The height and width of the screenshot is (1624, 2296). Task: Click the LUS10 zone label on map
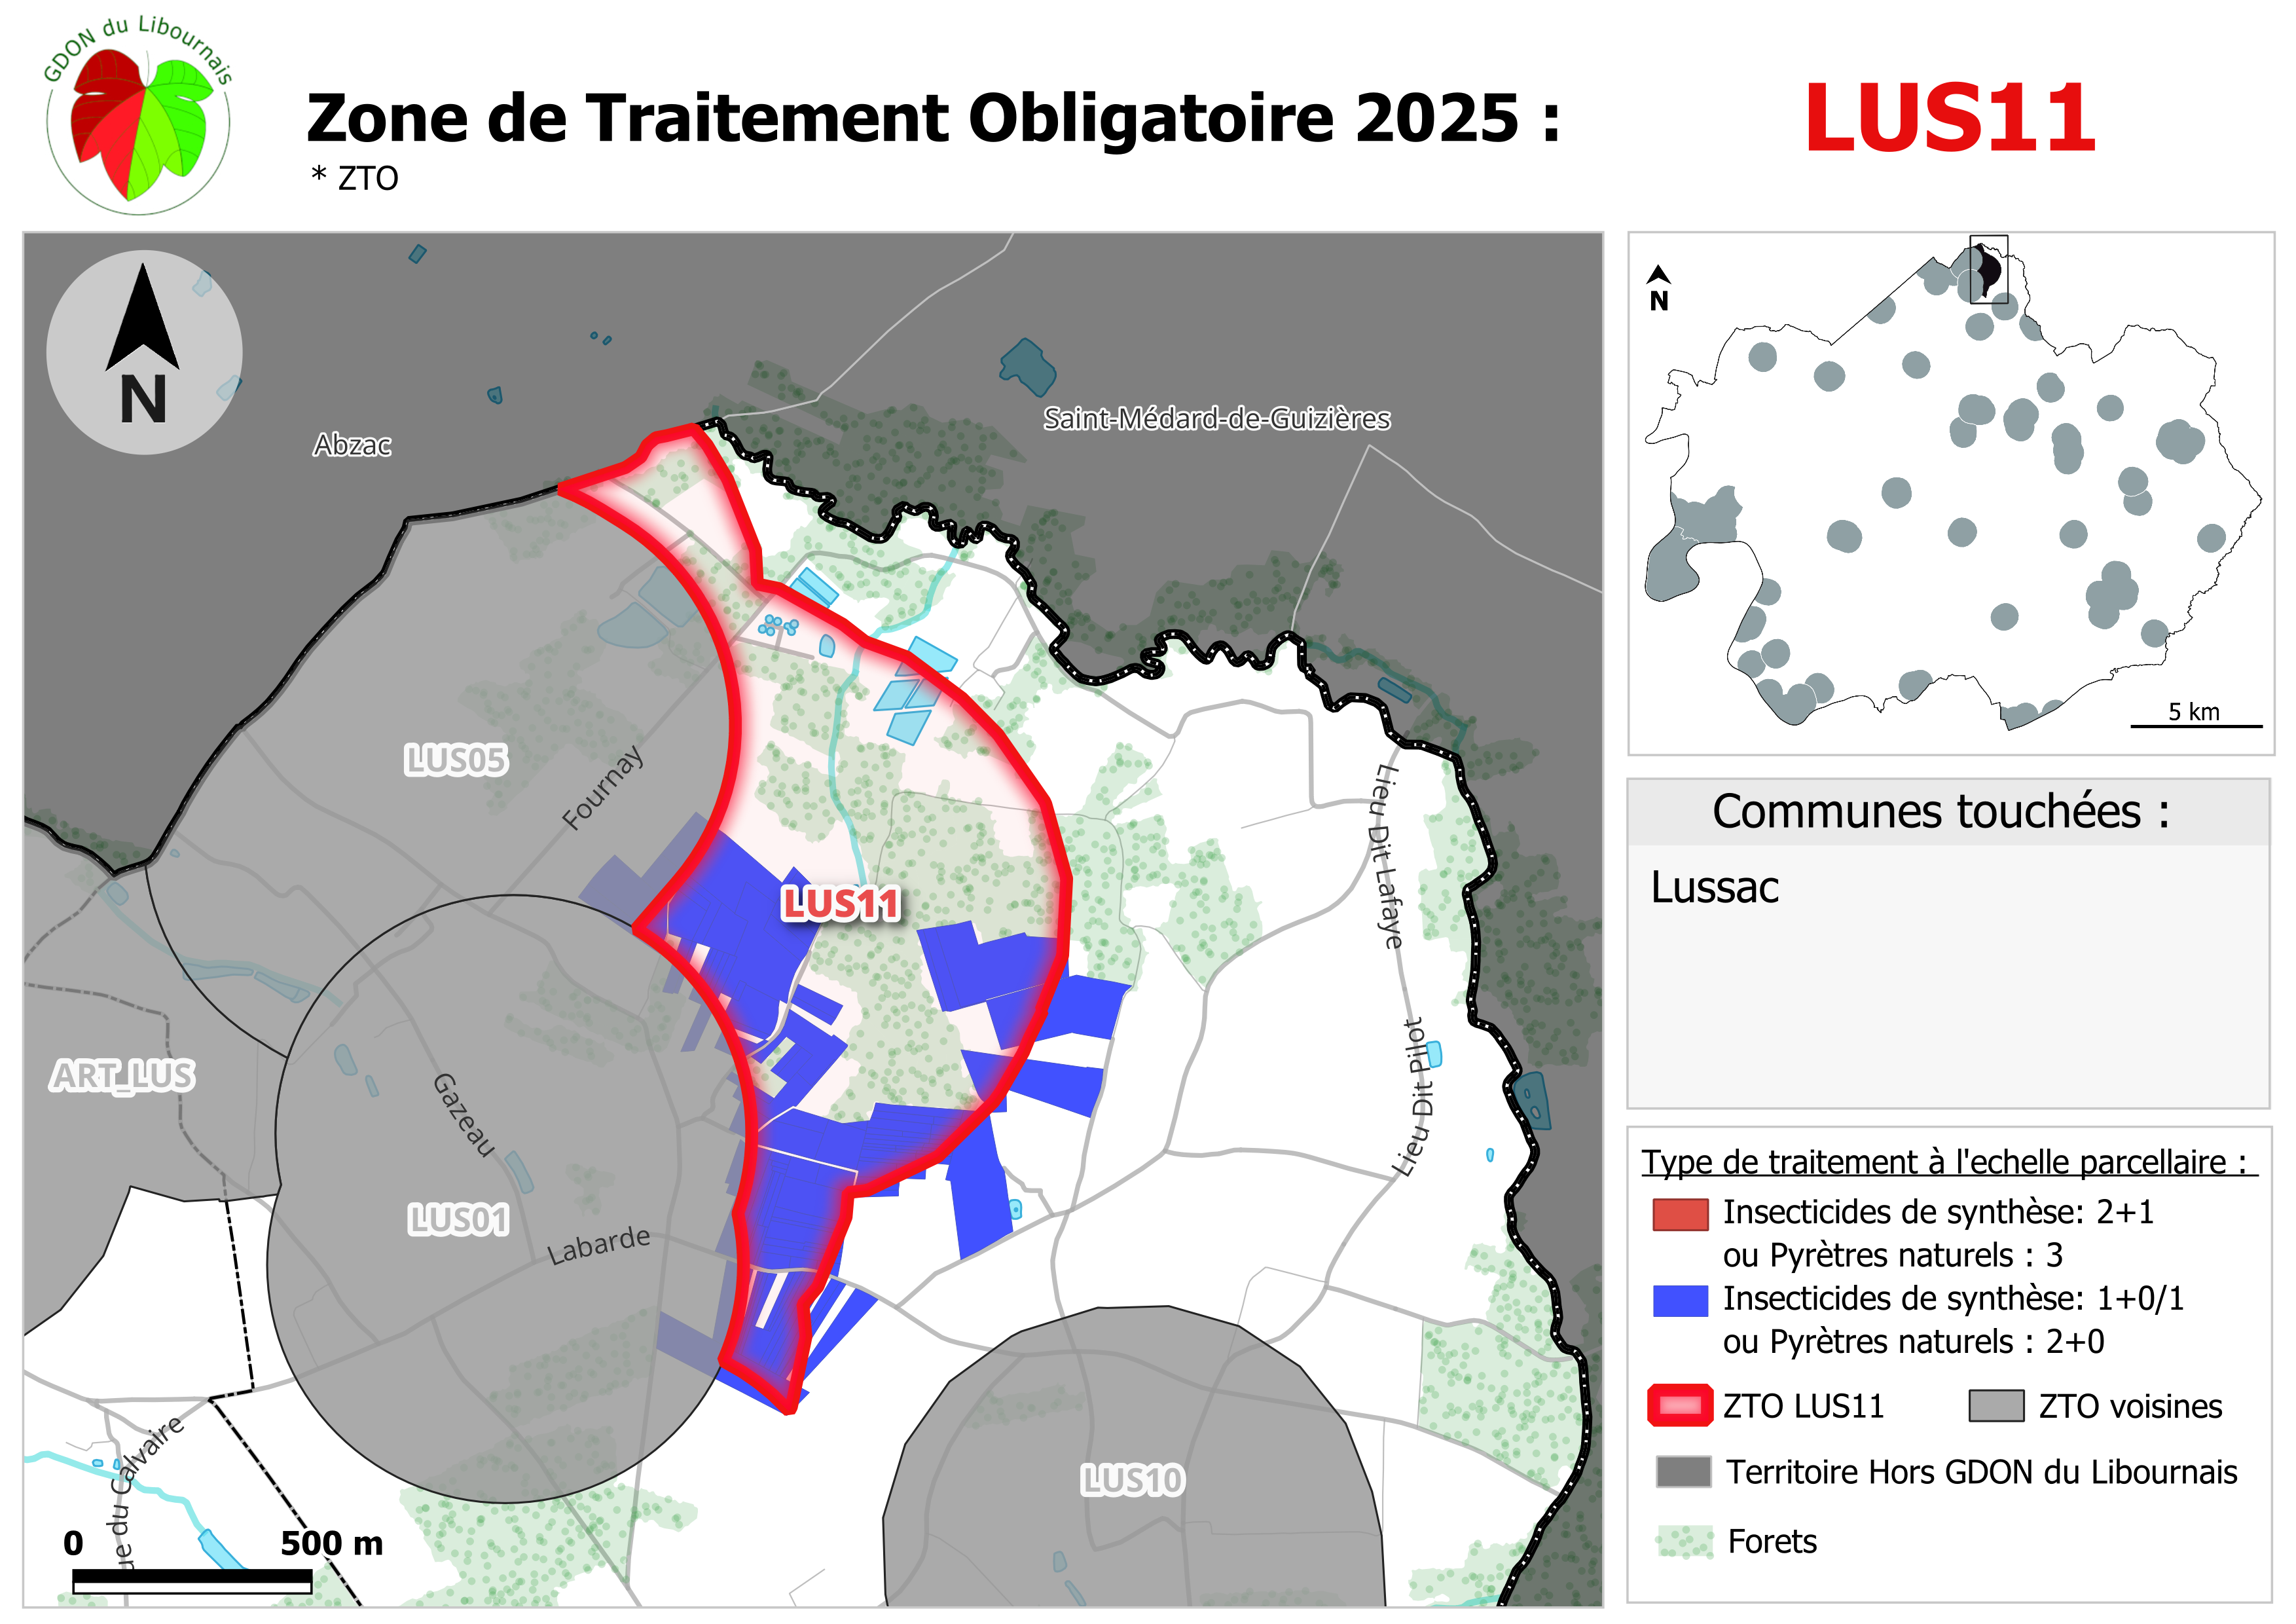1133,1480
